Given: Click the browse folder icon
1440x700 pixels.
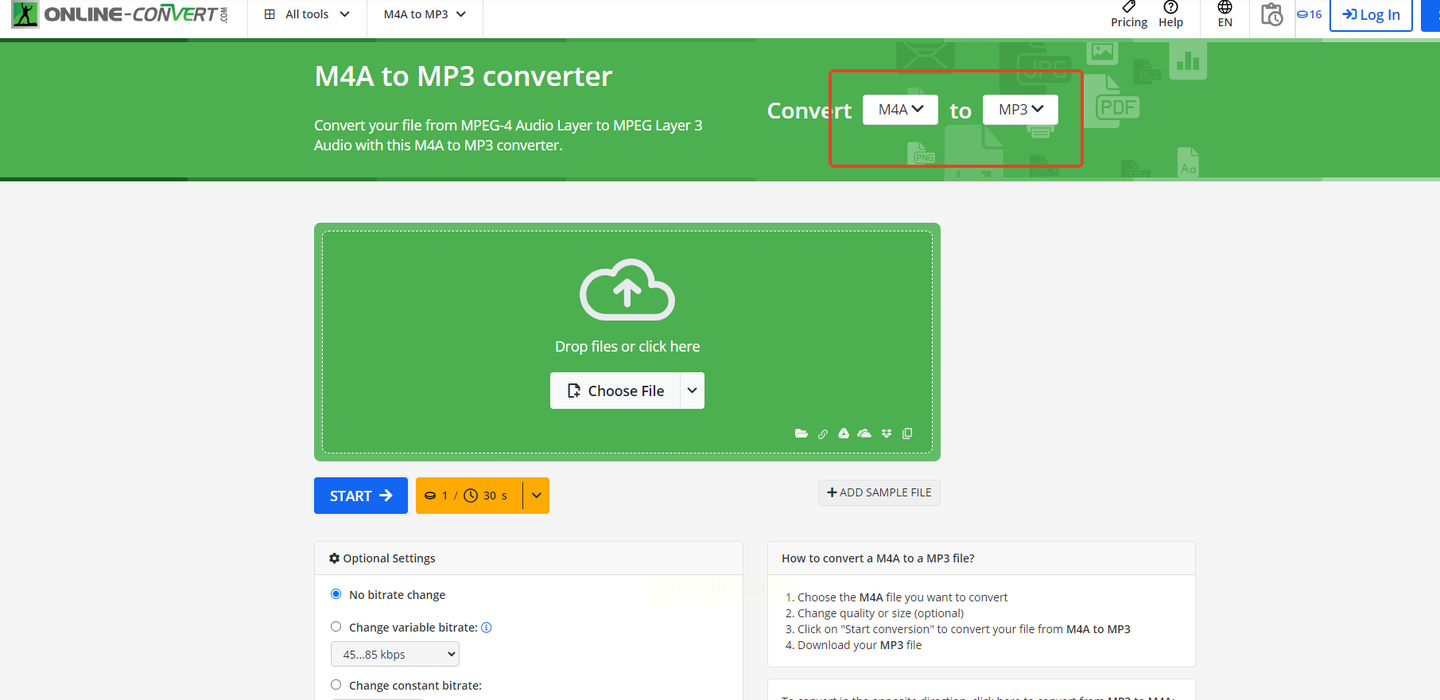Looking at the screenshot, I should [801, 434].
